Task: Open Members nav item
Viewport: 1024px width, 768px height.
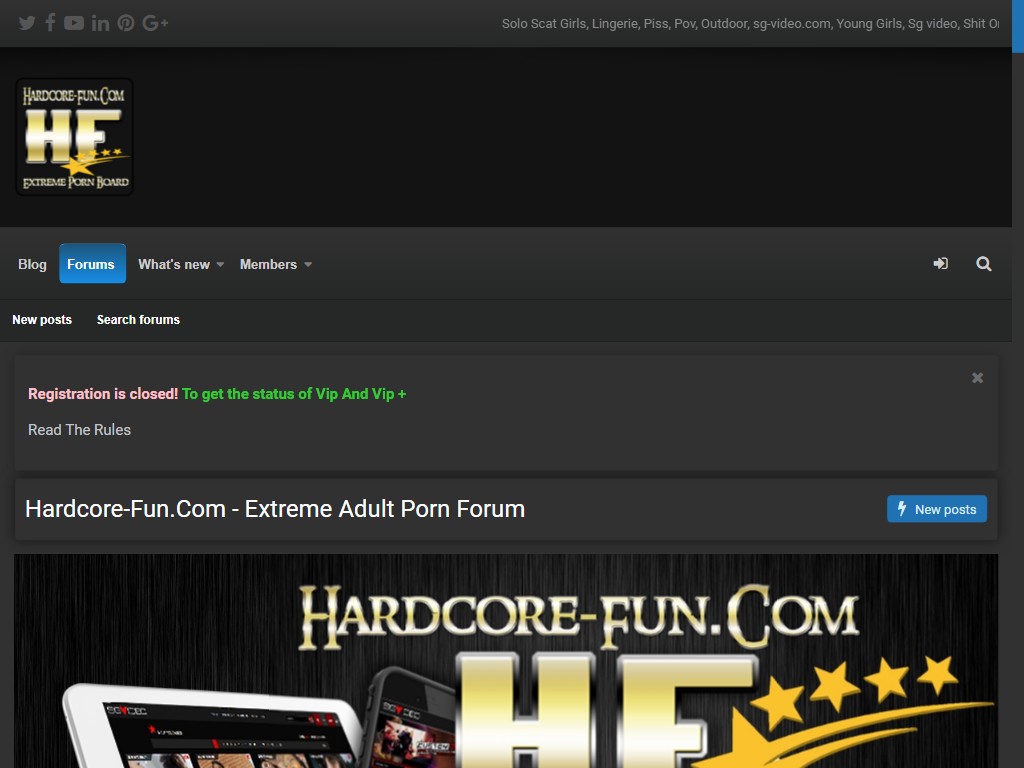Action: pyautogui.click(x=268, y=264)
